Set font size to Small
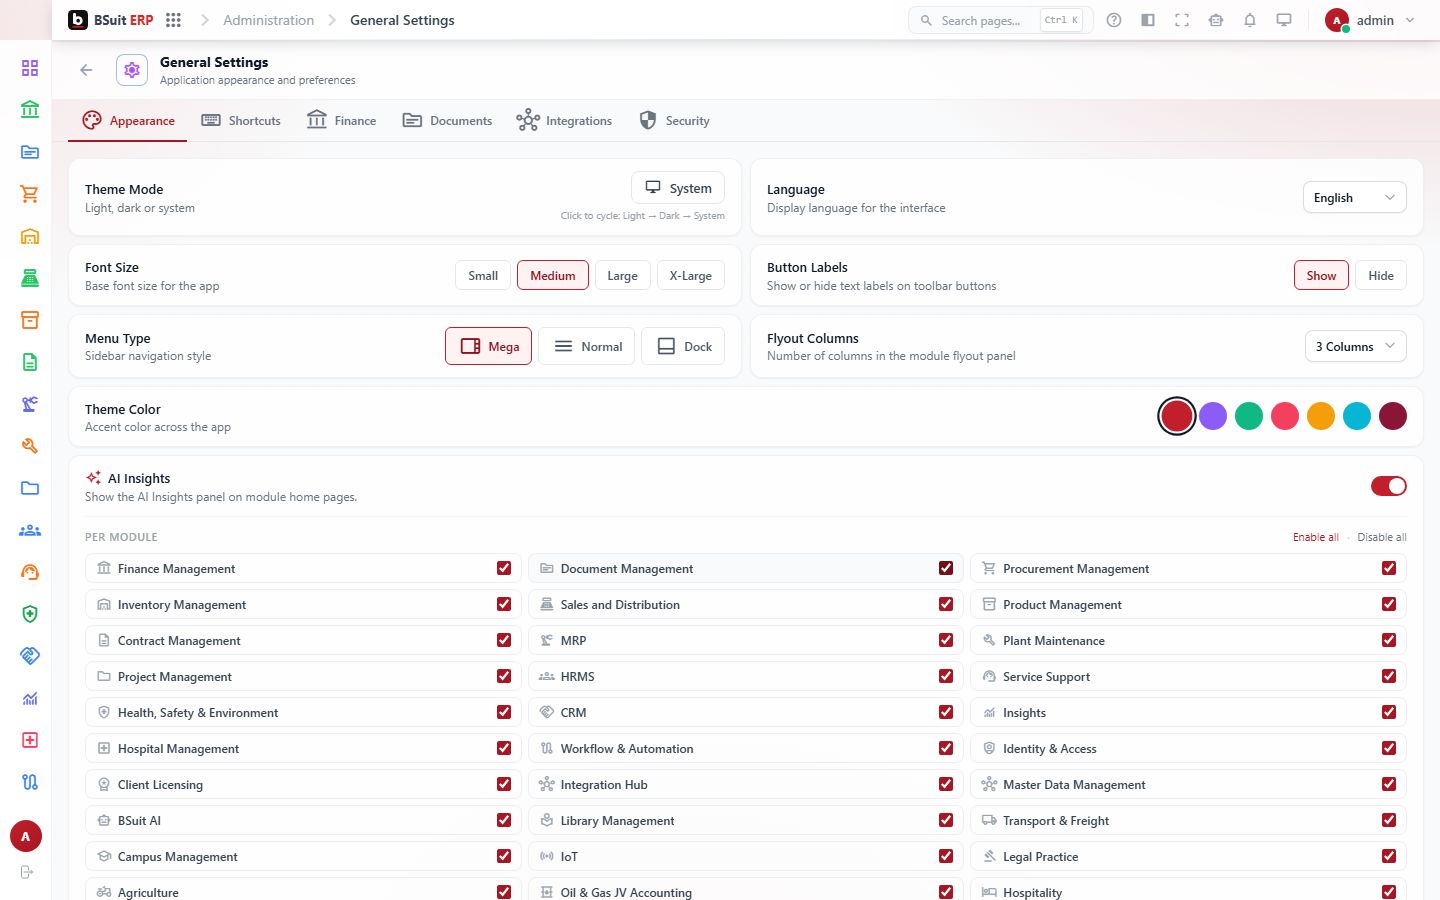 click(483, 275)
